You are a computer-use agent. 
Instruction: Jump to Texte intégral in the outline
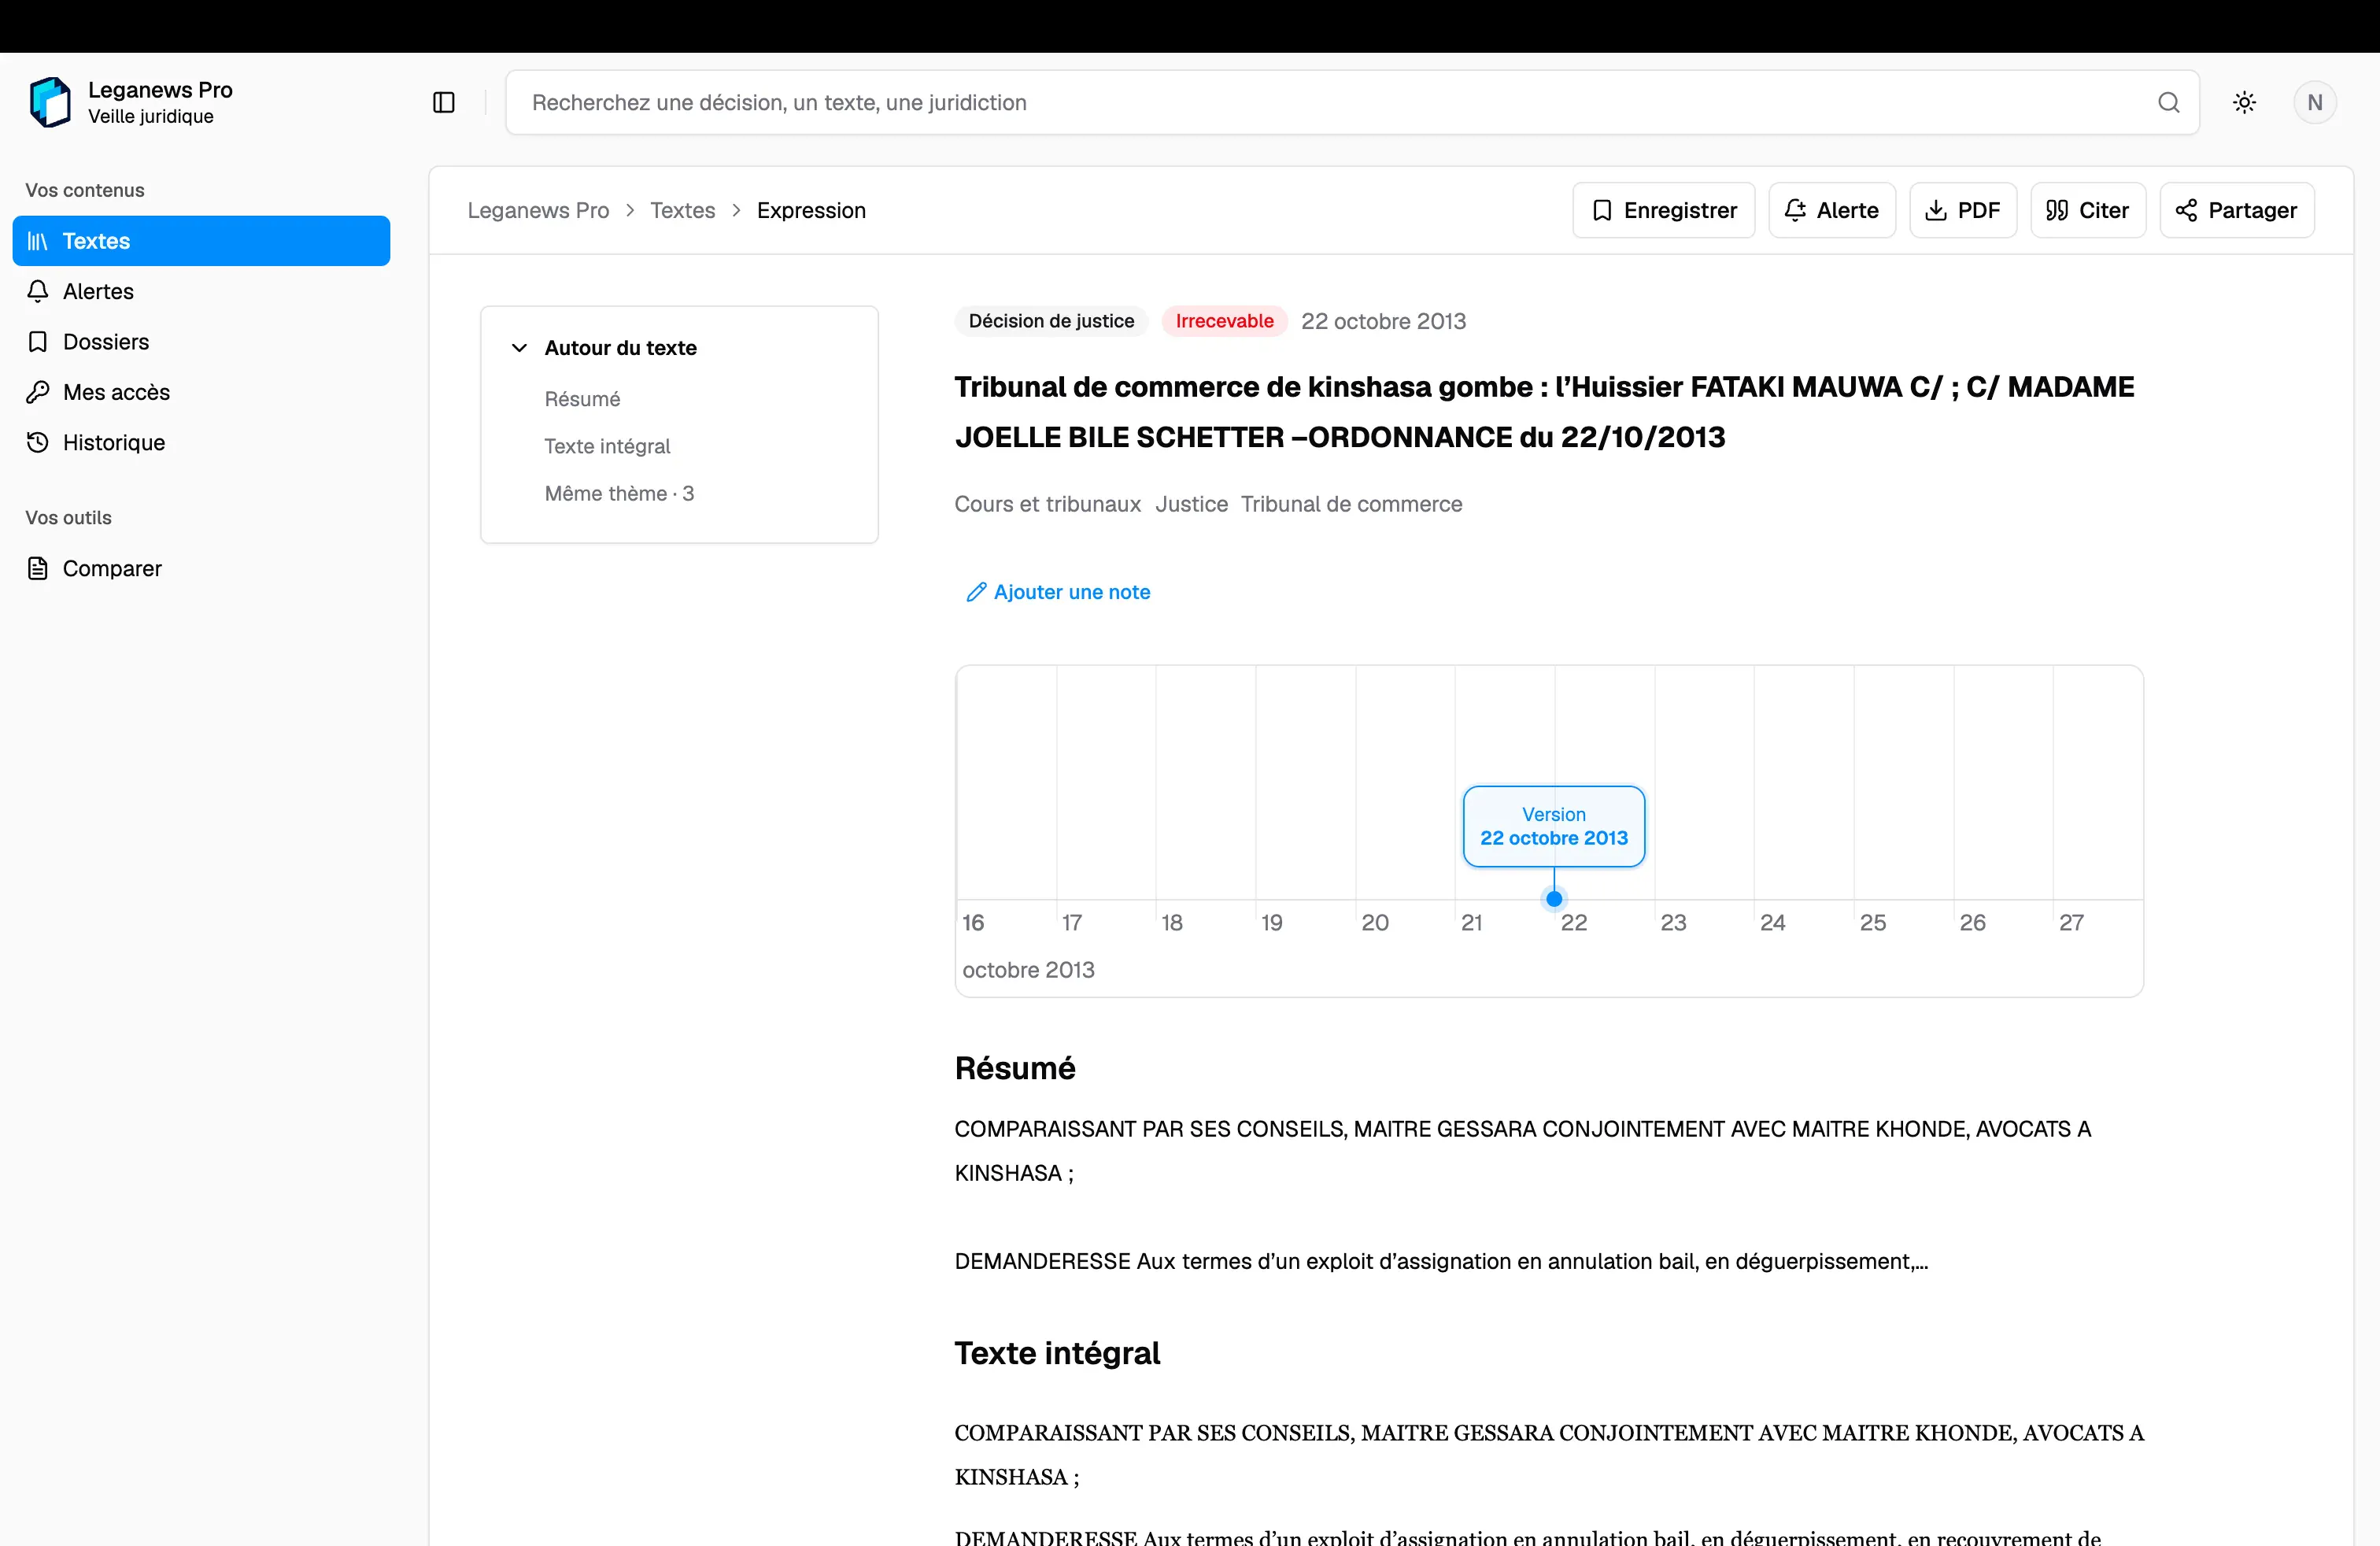click(x=607, y=446)
